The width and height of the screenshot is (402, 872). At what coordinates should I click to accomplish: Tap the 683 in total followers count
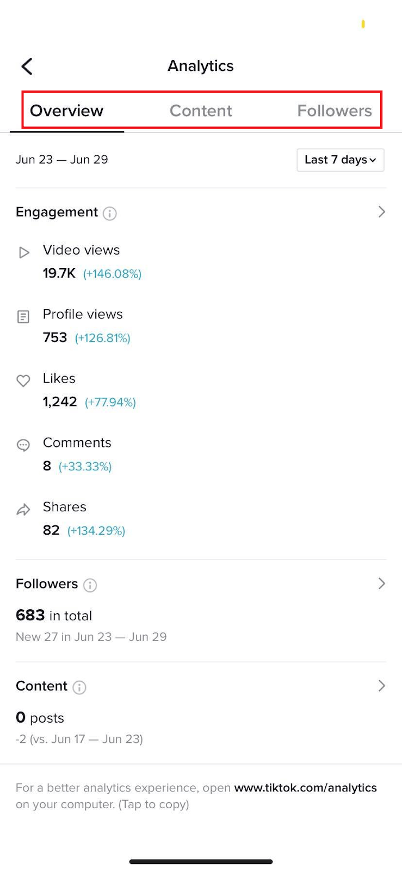[54, 616]
